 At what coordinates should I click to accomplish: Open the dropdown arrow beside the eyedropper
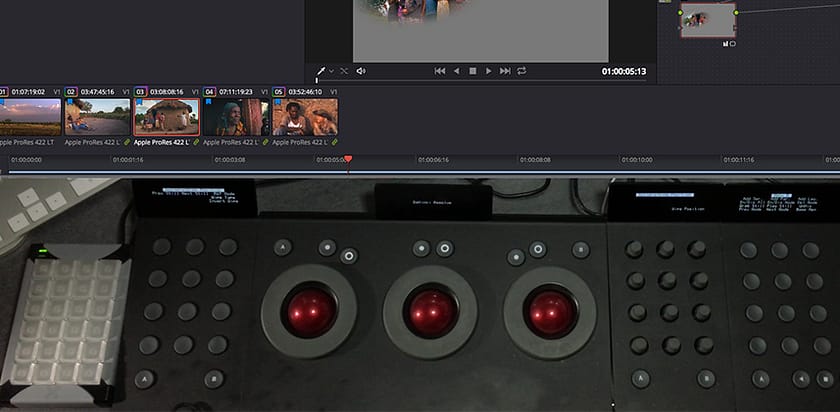331,71
